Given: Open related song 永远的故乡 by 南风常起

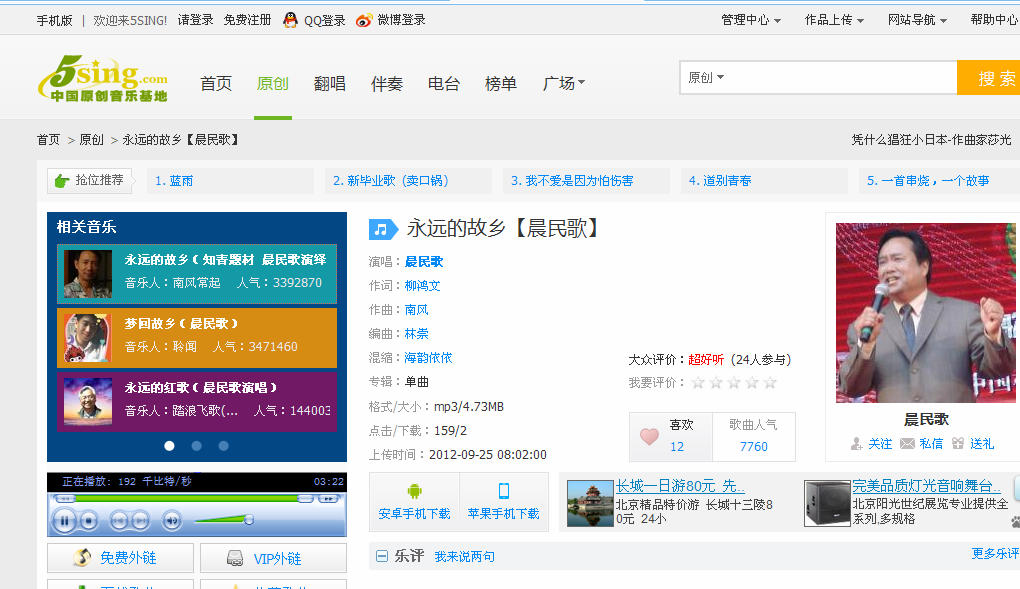Looking at the screenshot, I should [x=197, y=273].
